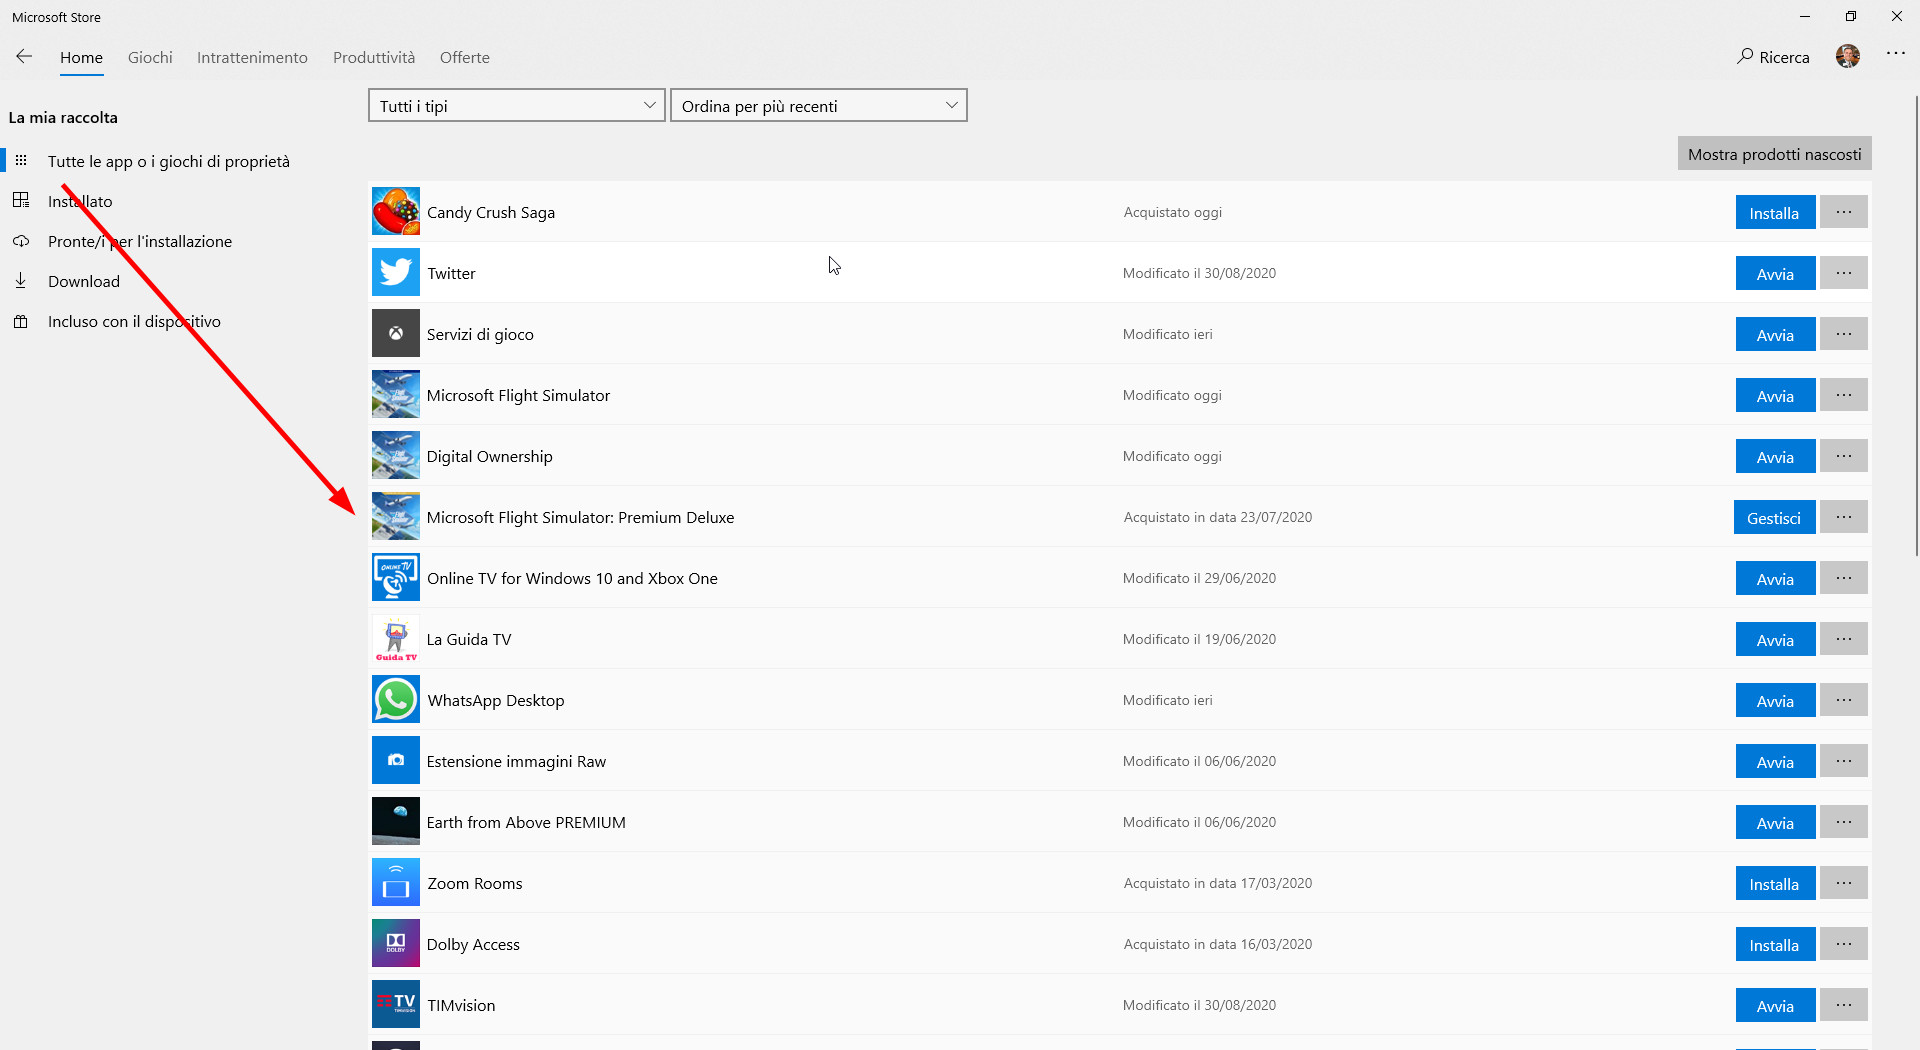Launch La Guida TV with Avvia
This screenshot has width=1920, height=1050.
click(1775, 640)
